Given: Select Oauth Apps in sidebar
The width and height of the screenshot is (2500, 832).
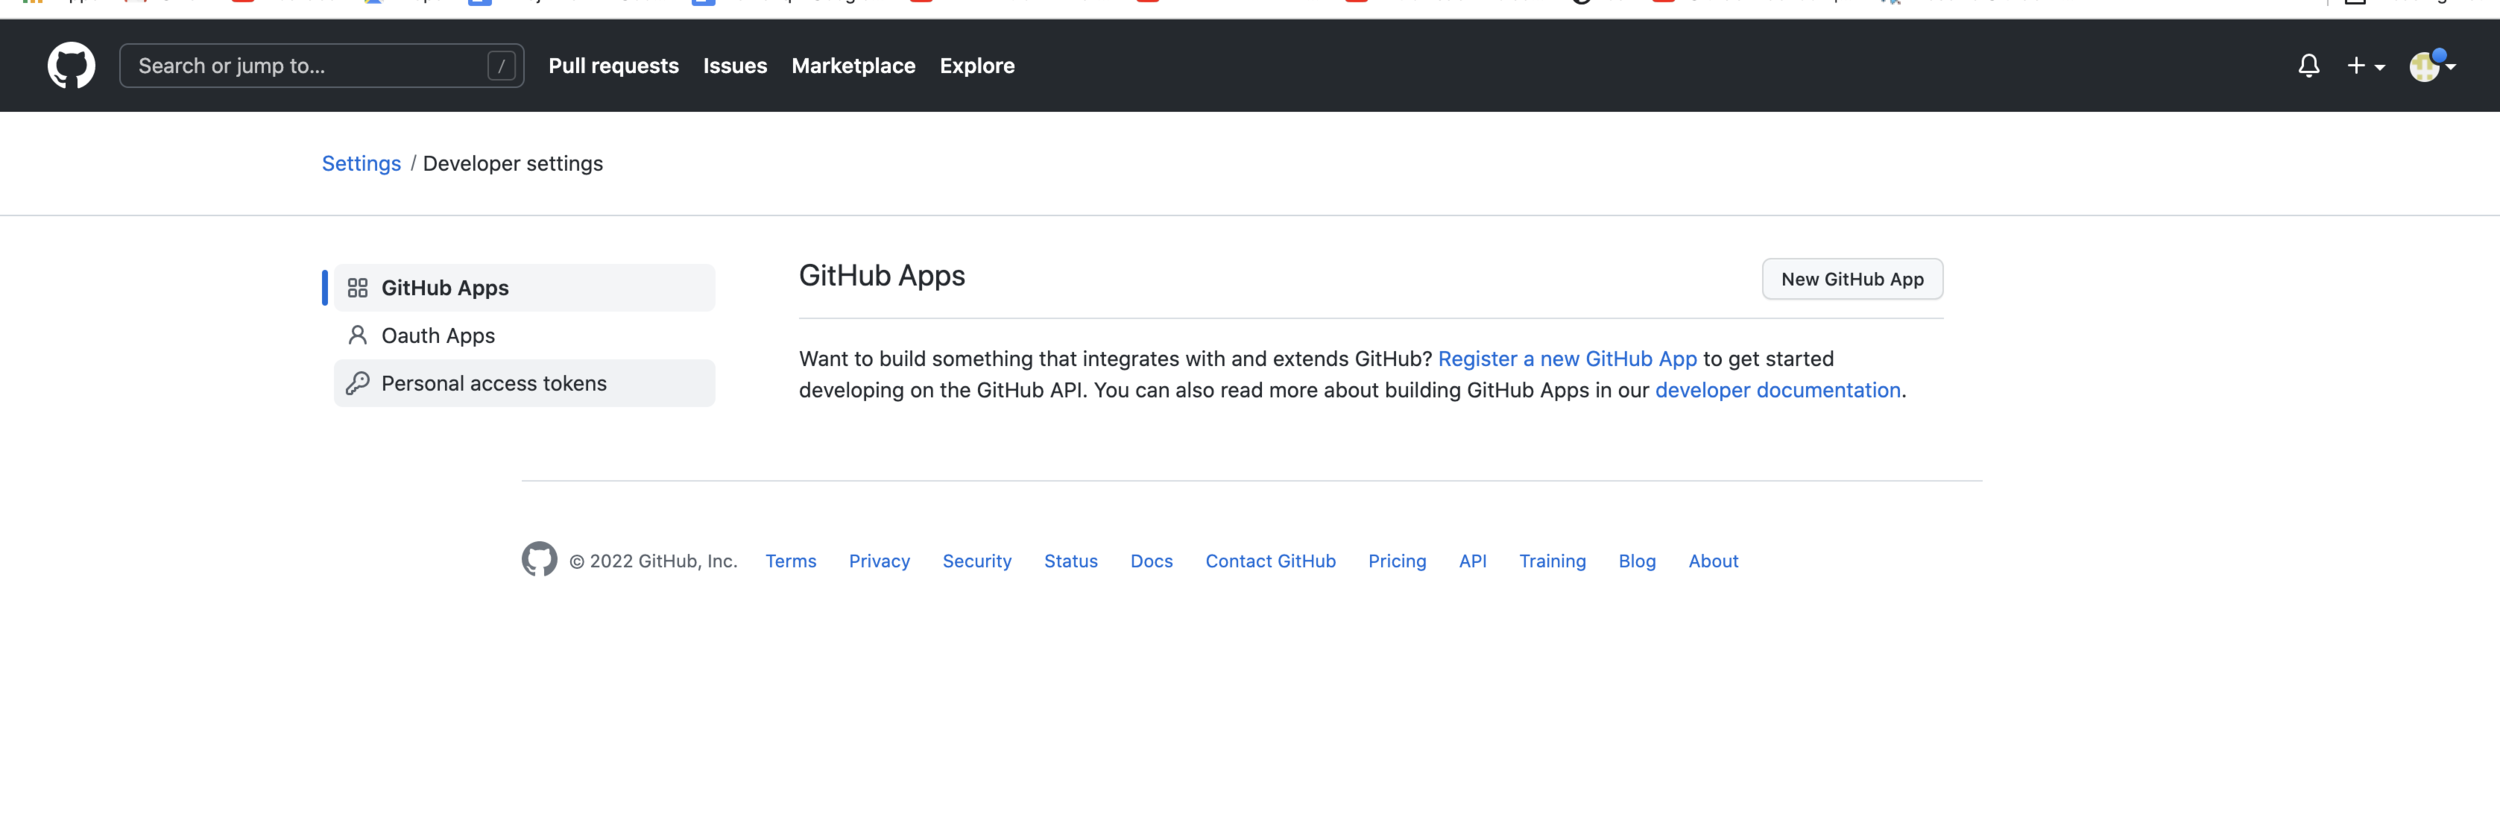Looking at the screenshot, I should [524, 336].
